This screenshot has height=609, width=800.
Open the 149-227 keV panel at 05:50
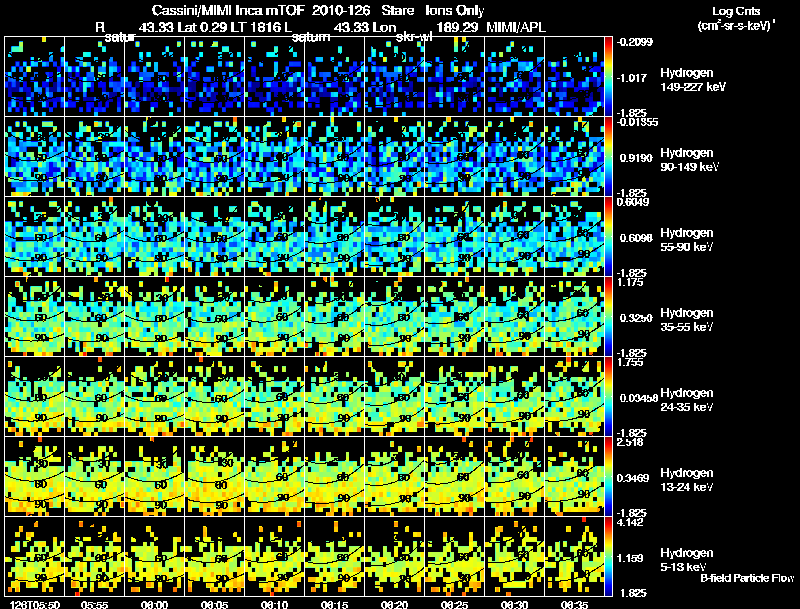click(x=35, y=76)
